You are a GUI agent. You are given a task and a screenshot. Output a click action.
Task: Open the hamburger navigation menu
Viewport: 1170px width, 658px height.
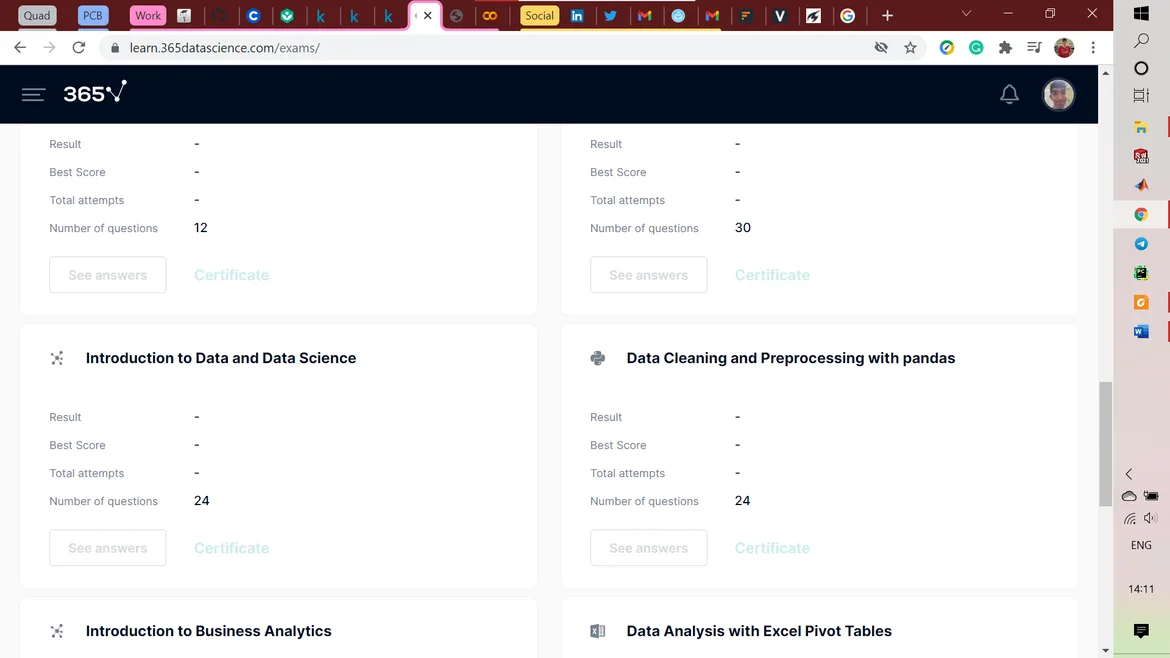33,94
